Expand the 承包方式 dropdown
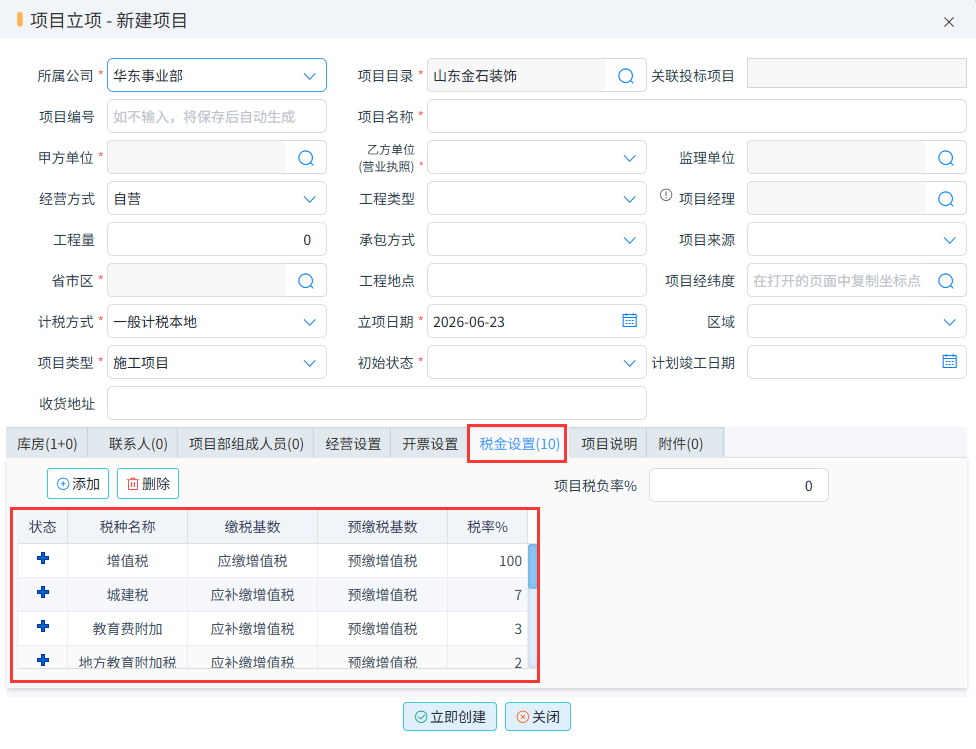This screenshot has height=749, width=976. pos(629,240)
